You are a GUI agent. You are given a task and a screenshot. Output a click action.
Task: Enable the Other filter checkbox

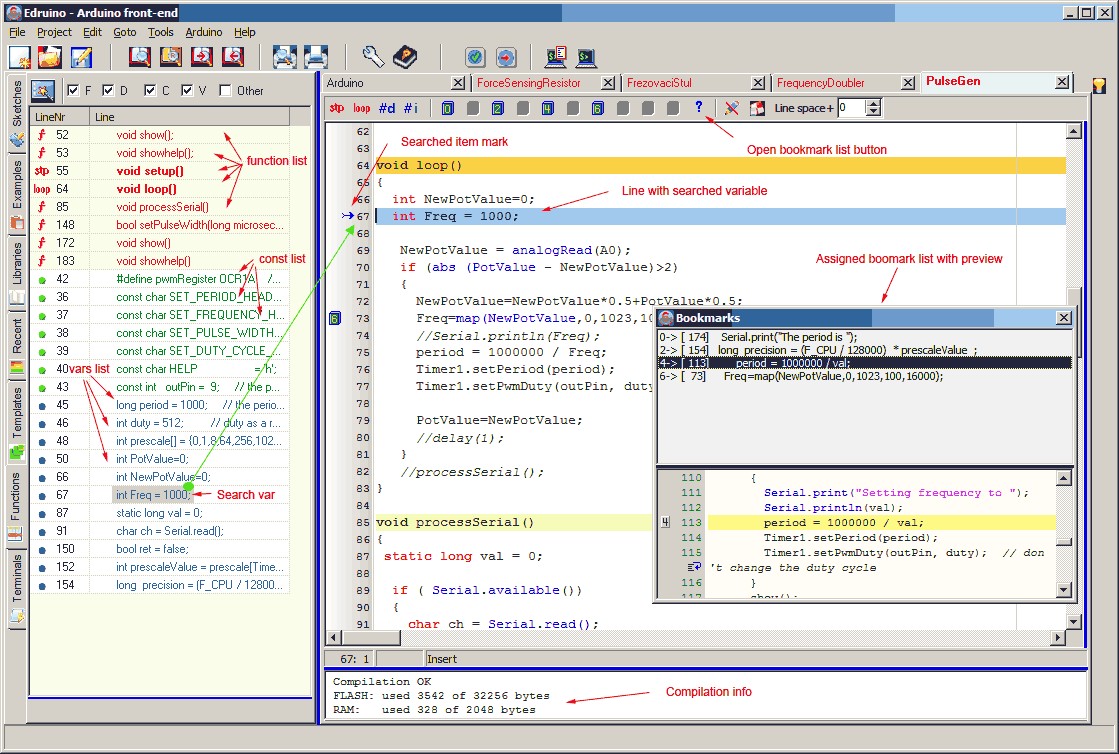[225, 90]
